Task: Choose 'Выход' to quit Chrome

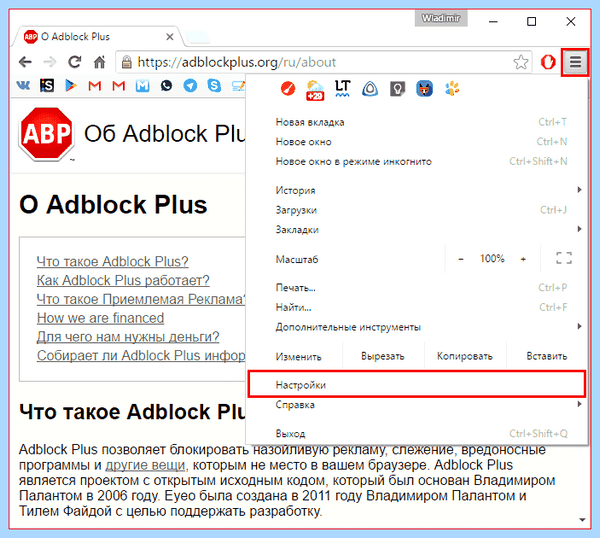Action: (417, 434)
